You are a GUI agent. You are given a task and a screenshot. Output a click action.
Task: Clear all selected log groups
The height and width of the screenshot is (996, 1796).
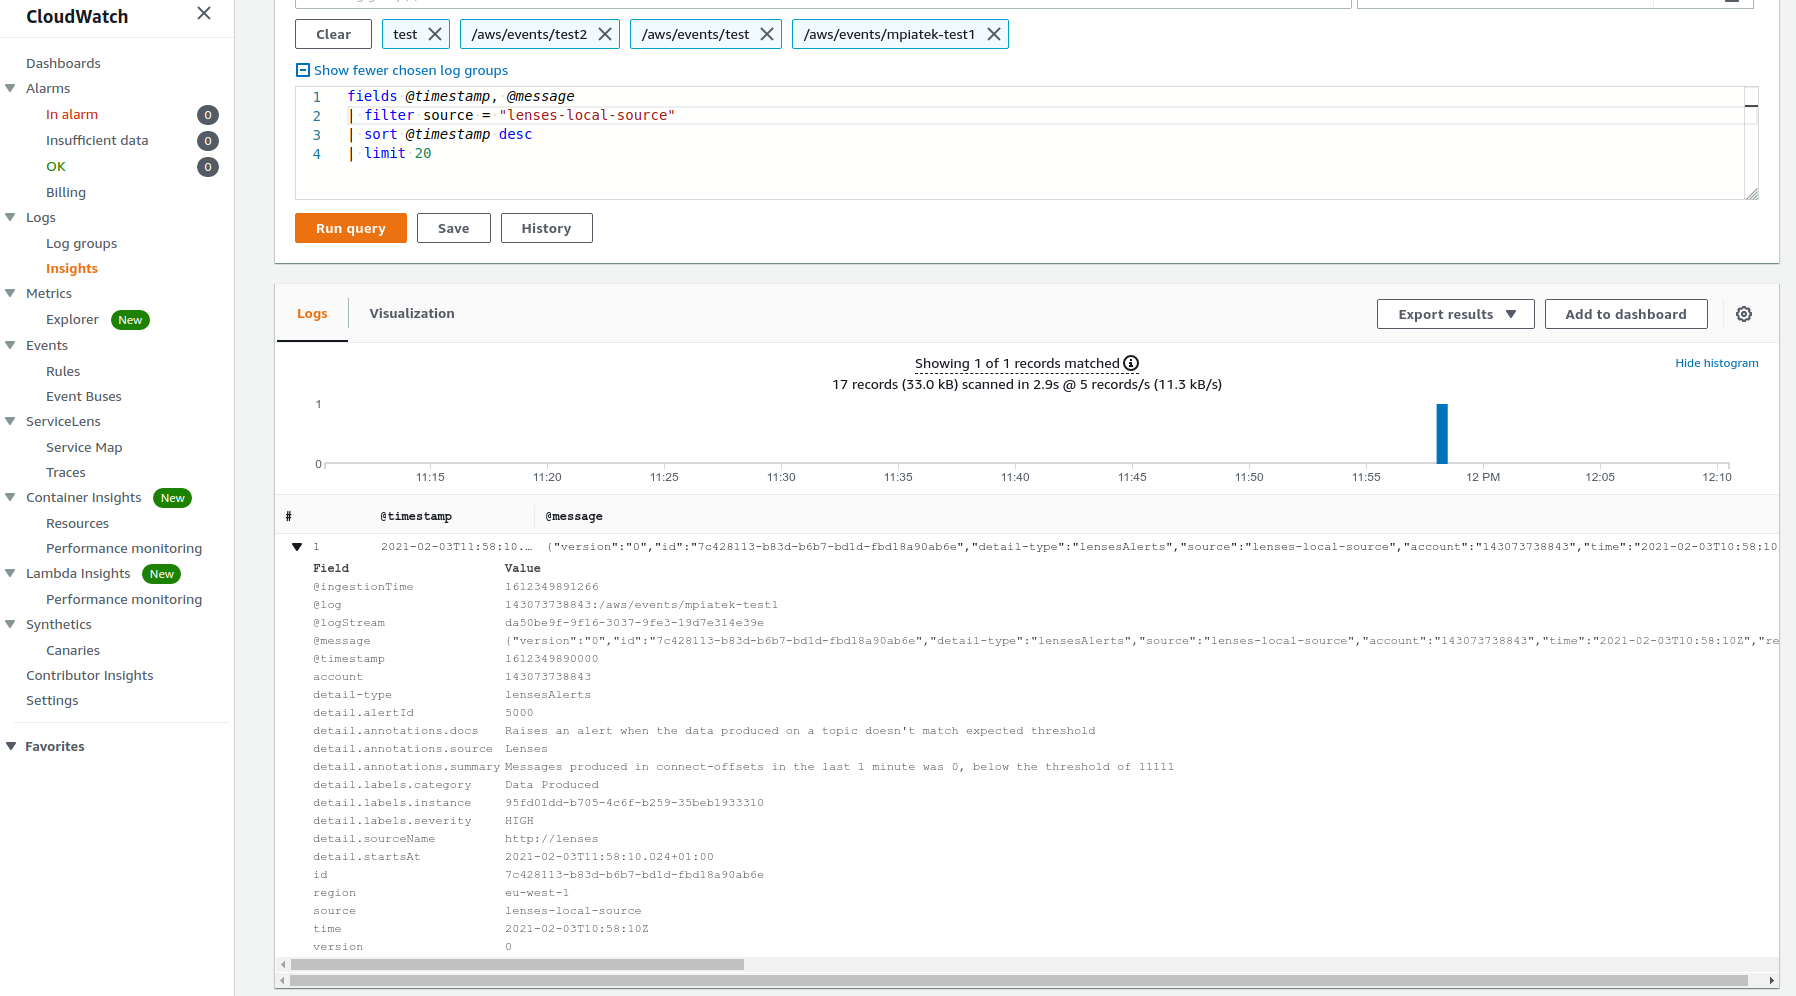click(x=333, y=34)
